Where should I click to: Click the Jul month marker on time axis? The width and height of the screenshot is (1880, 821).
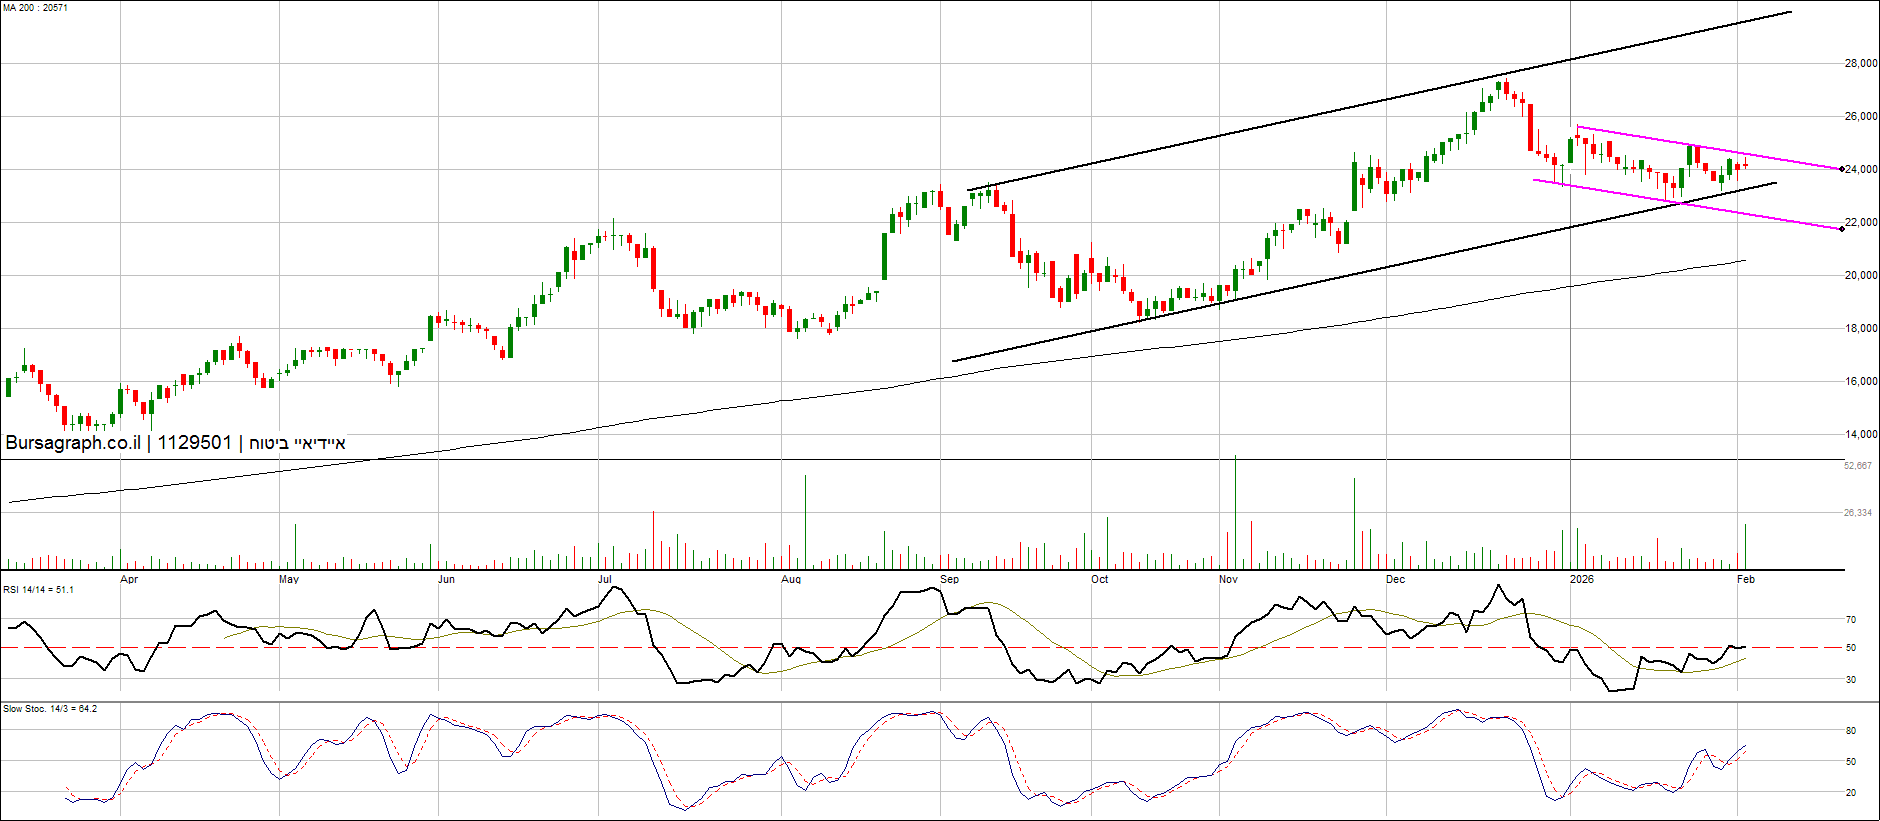[x=605, y=579]
